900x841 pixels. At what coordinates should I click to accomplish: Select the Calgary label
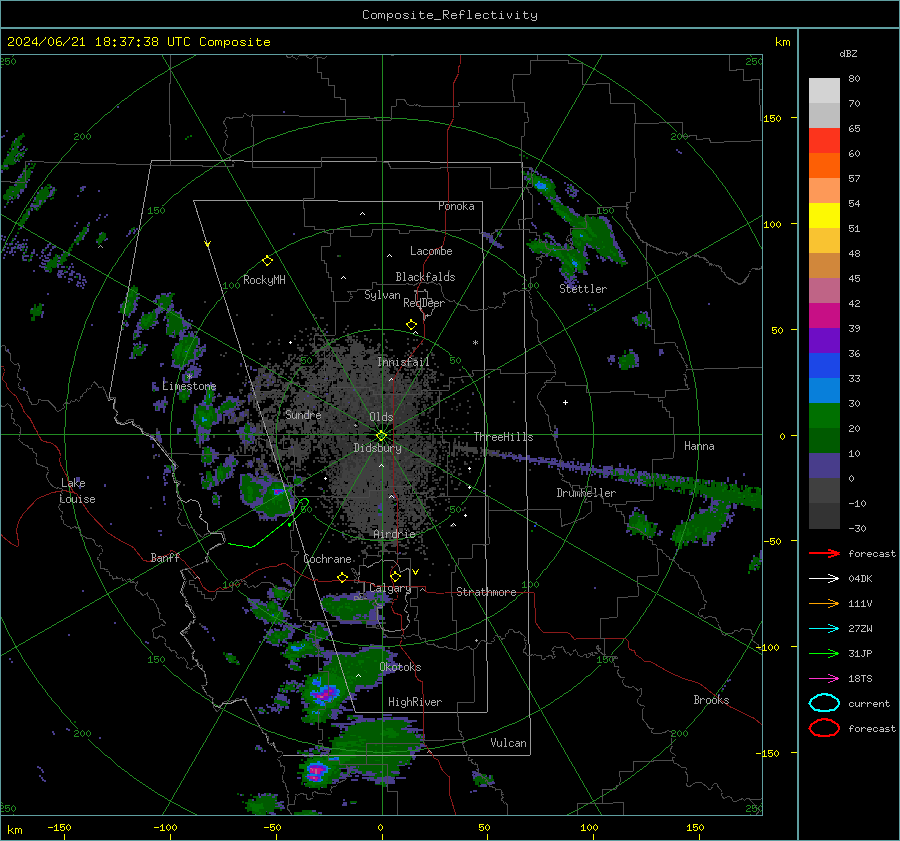click(390, 588)
